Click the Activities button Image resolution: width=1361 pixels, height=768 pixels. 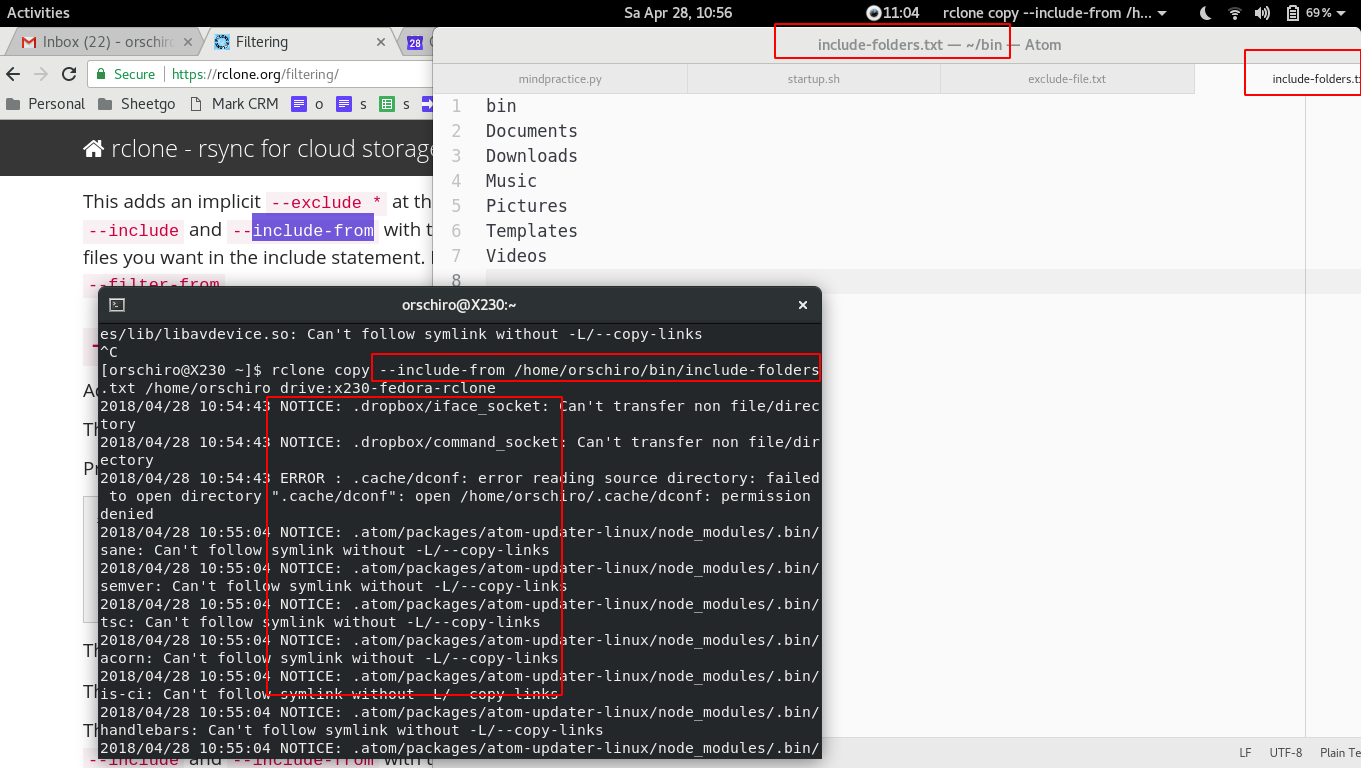38,13
